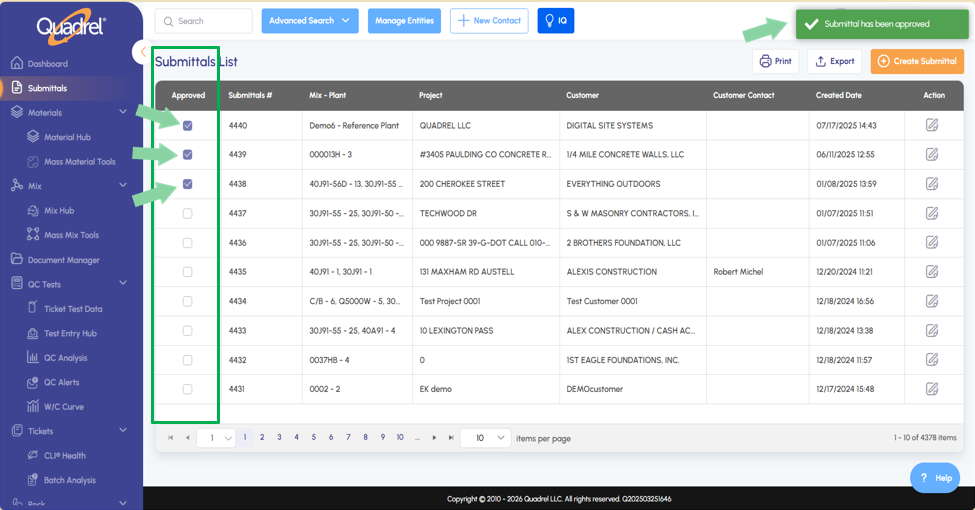
Task: Open the page number dropdown
Action: tap(216, 438)
